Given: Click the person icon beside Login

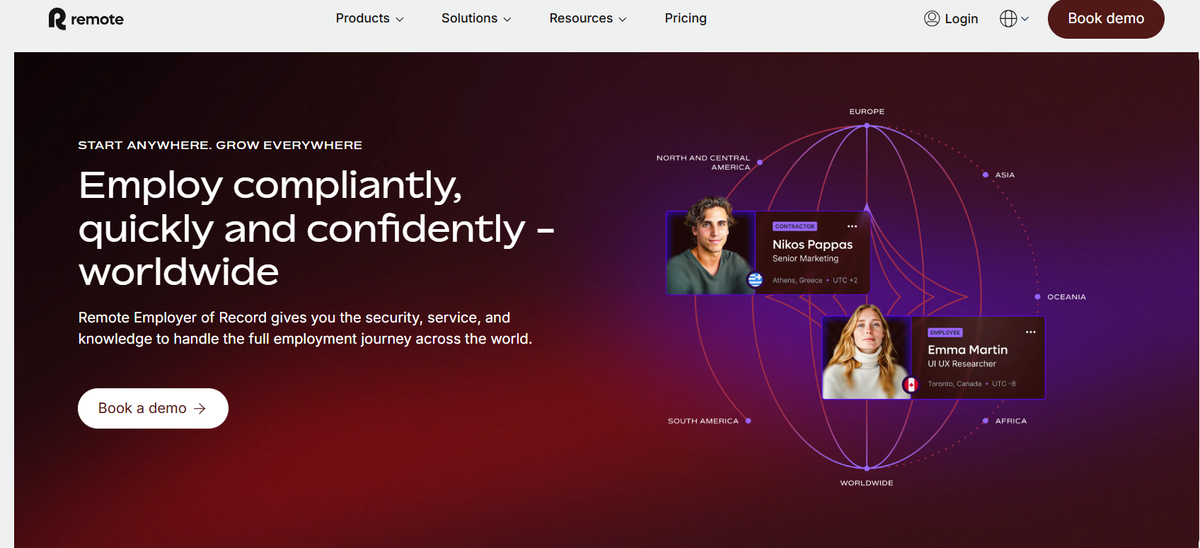Looking at the screenshot, I should click(x=932, y=18).
